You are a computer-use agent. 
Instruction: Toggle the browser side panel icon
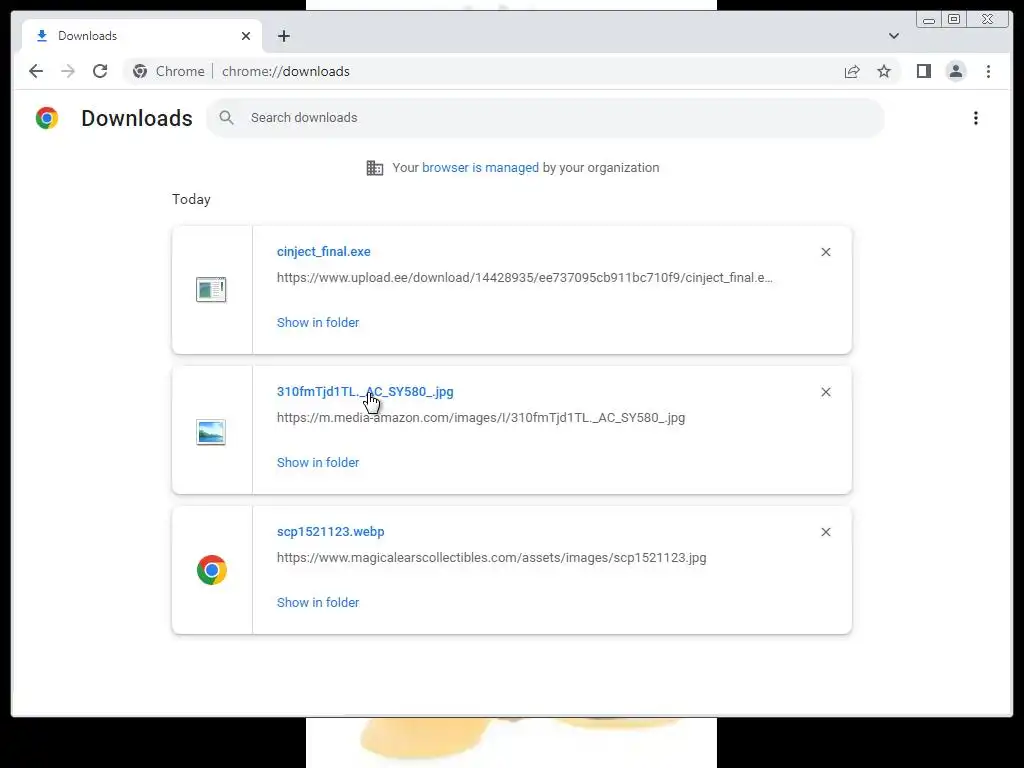tap(923, 71)
